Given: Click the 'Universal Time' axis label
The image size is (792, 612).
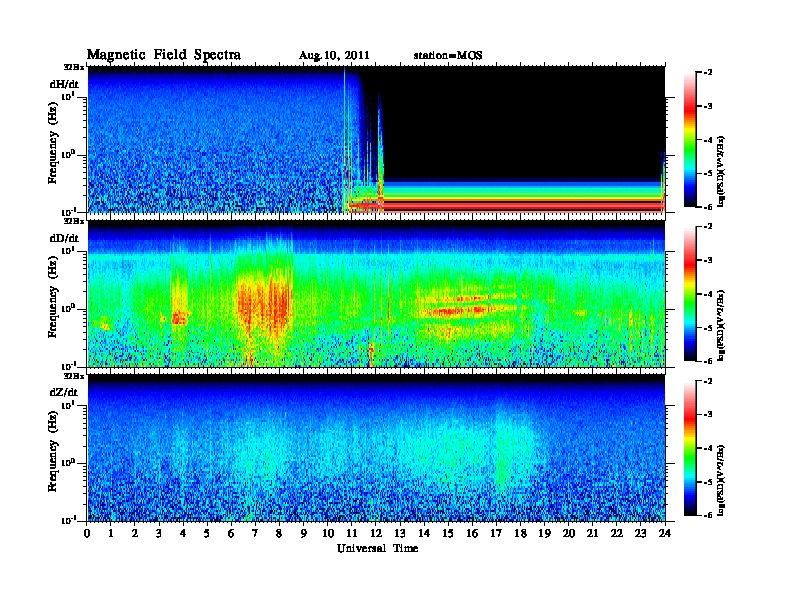Looking at the screenshot, I should (377, 548).
